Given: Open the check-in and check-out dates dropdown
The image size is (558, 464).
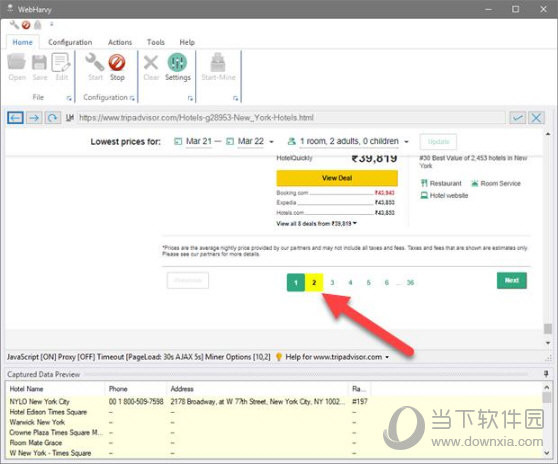Looking at the screenshot, I should click(272, 142).
